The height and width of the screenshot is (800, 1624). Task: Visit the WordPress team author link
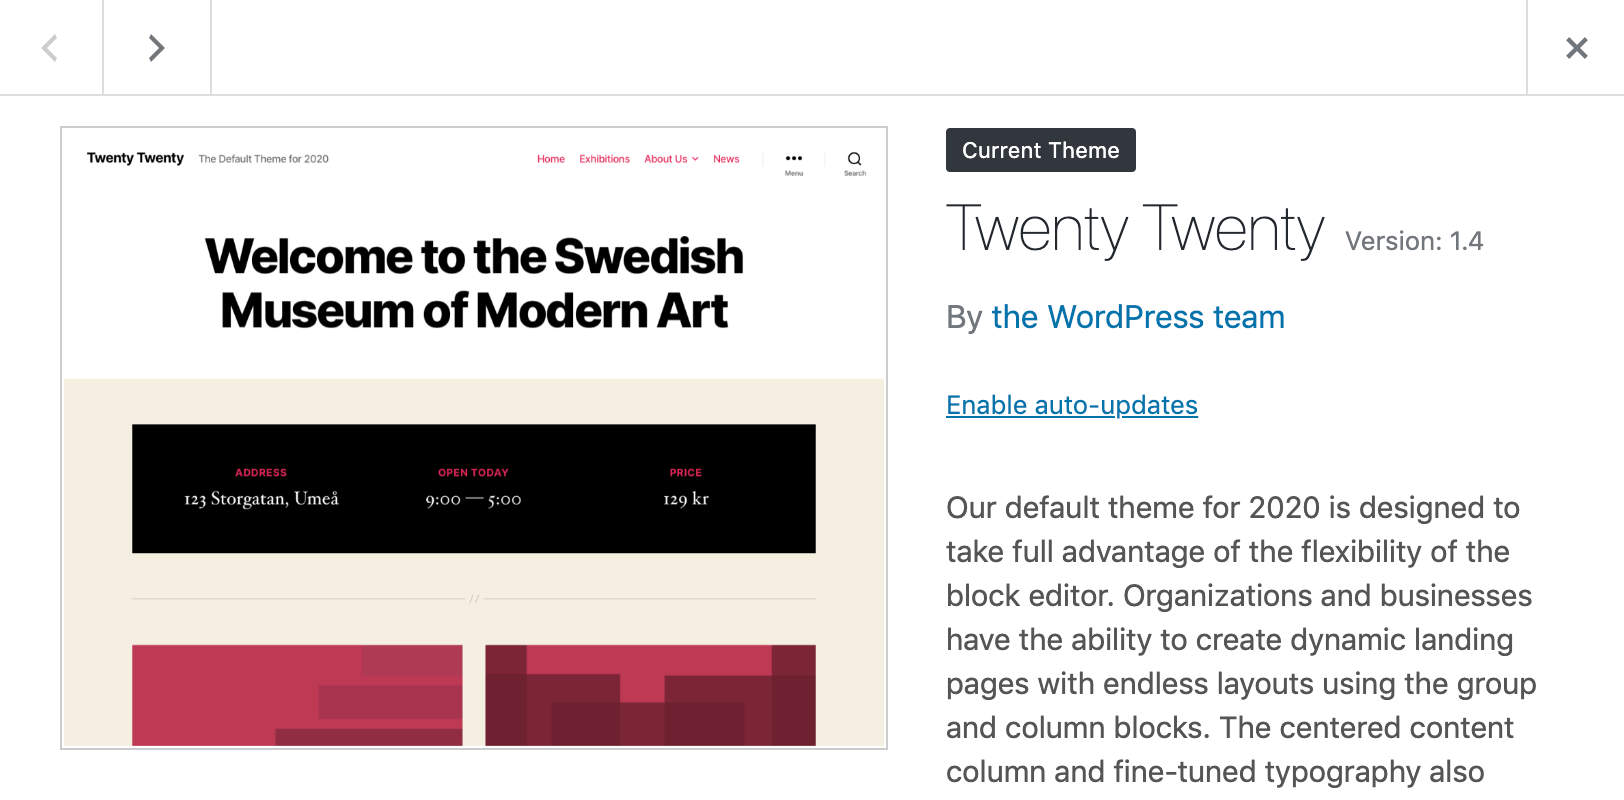pyautogui.click(x=1137, y=317)
